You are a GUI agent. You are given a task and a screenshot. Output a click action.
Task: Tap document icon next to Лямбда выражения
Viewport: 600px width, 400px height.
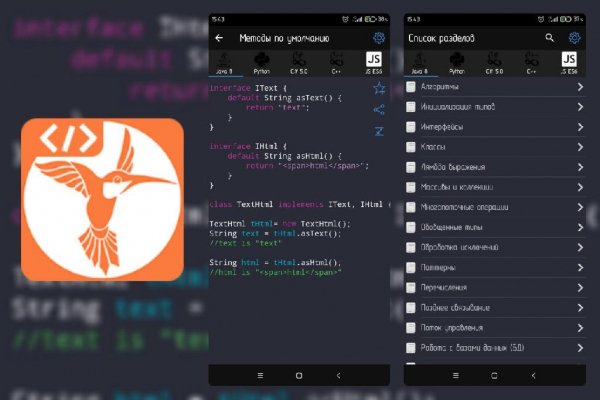[x=411, y=167]
